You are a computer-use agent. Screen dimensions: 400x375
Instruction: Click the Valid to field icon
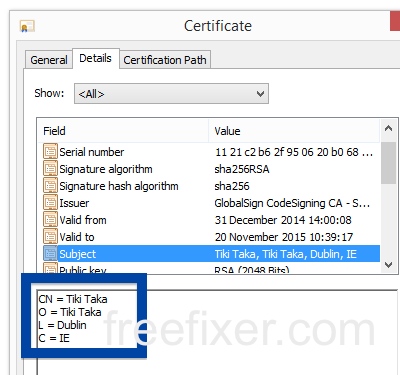50,237
